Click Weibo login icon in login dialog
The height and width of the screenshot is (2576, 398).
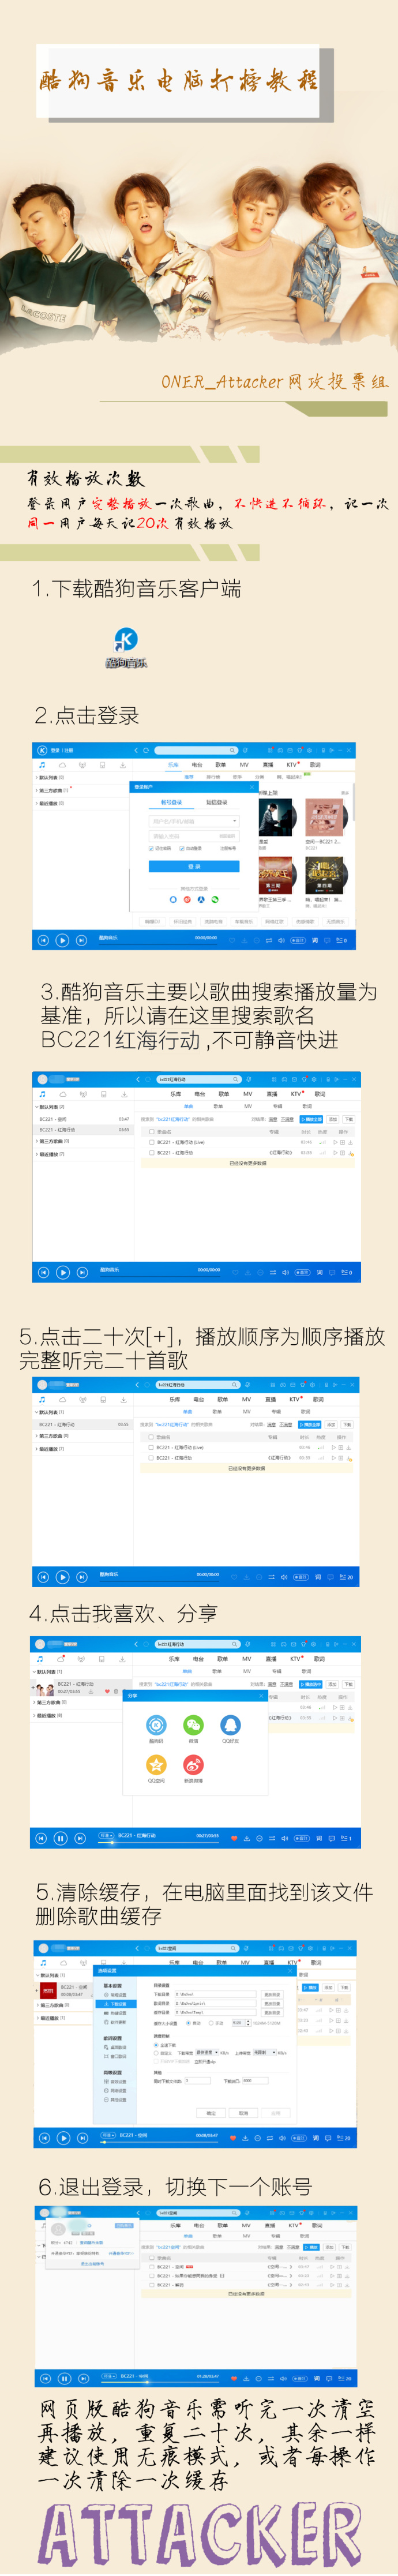tap(186, 899)
